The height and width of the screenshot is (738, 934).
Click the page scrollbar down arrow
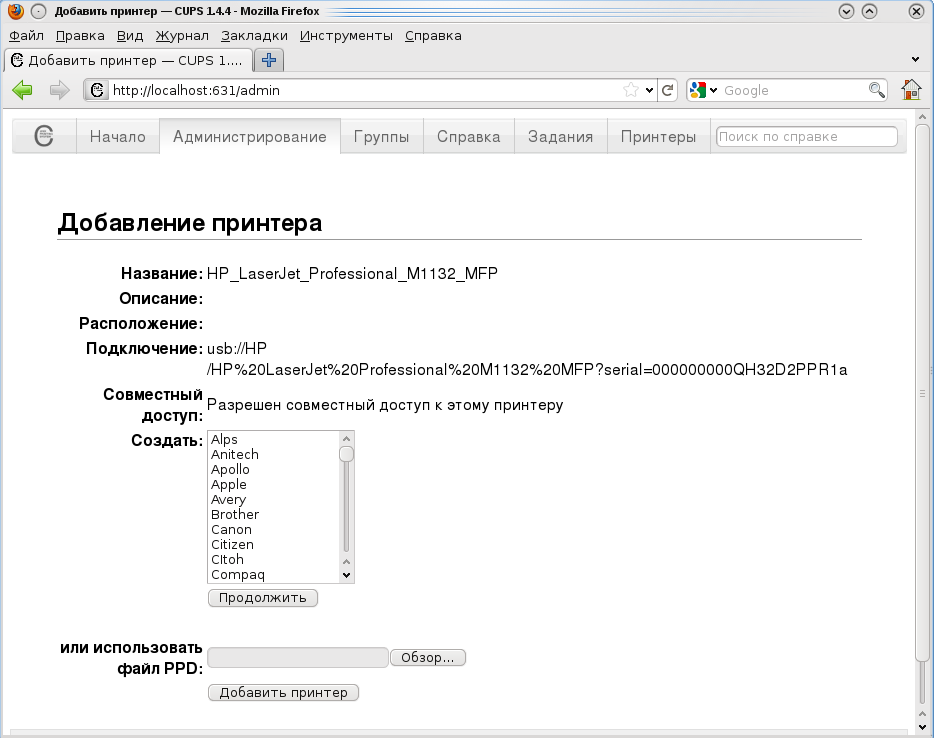[x=922, y=727]
